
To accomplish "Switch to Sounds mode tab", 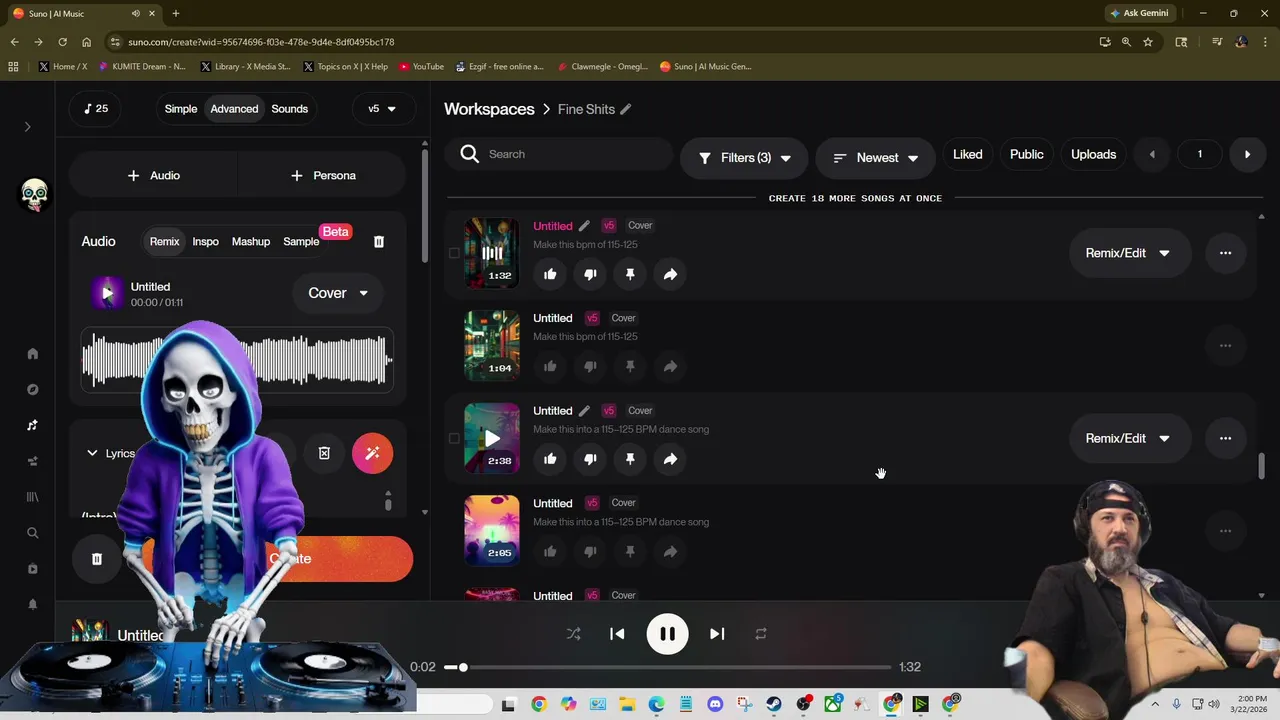I will click(x=290, y=109).
